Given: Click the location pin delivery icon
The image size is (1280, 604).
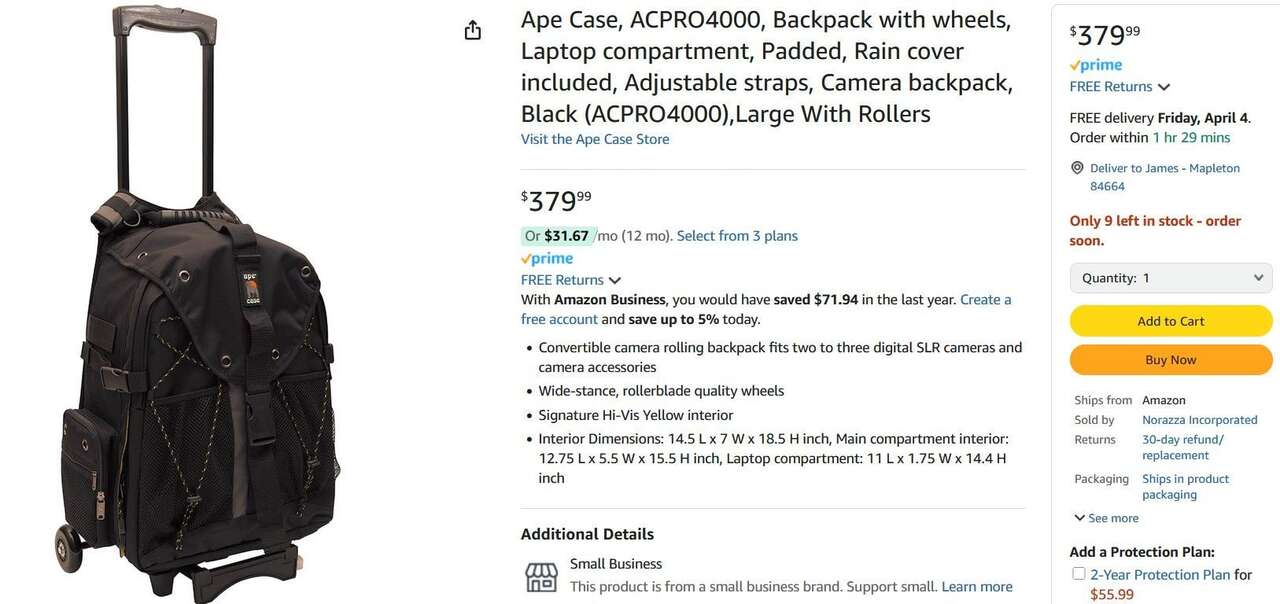Looking at the screenshot, I should (1077, 168).
